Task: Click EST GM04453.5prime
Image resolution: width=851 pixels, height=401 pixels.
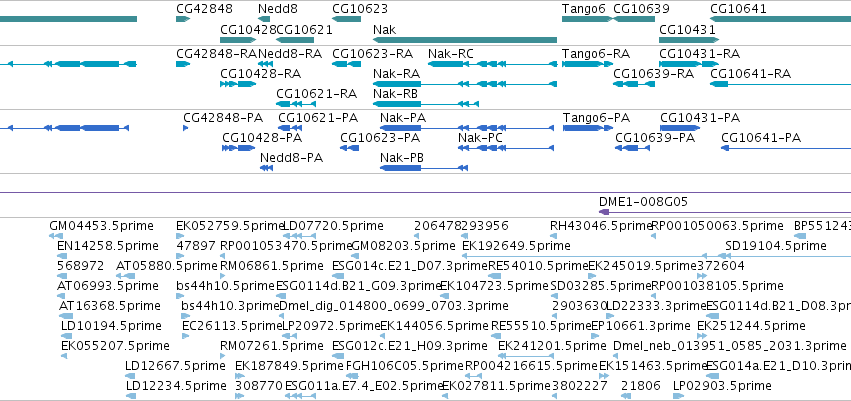Action: [x=56, y=235]
